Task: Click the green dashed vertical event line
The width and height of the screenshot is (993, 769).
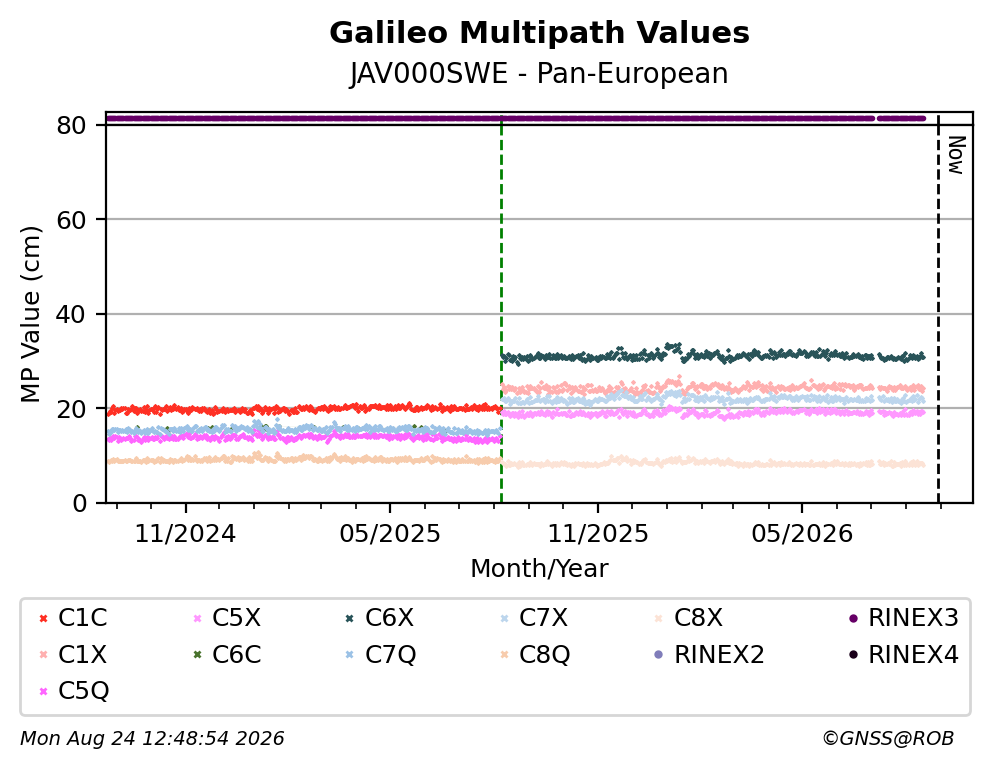Action: [x=501, y=308]
